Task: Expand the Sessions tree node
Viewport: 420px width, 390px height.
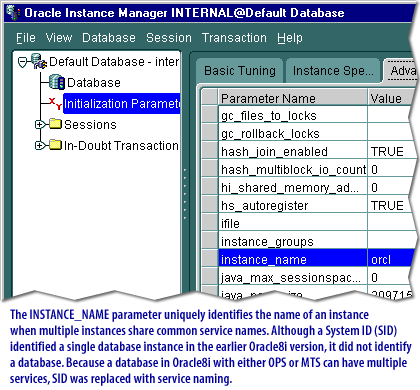Action: point(40,125)
